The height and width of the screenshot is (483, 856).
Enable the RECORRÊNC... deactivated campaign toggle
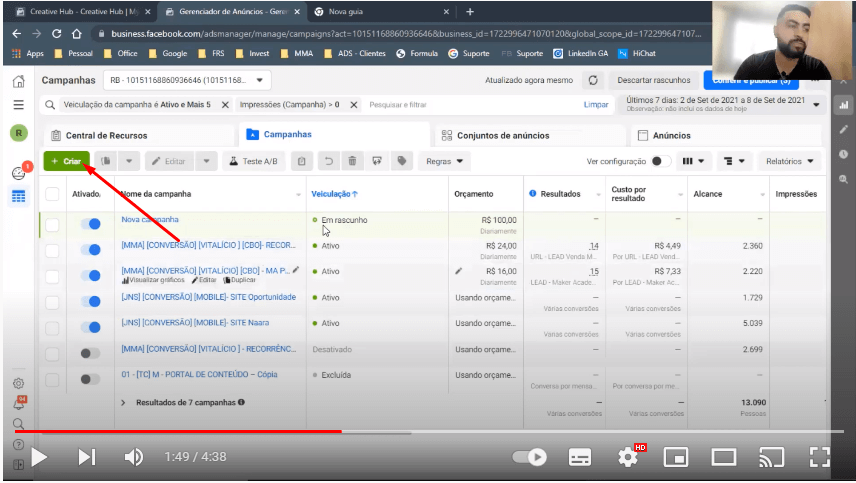coord(90,354)
